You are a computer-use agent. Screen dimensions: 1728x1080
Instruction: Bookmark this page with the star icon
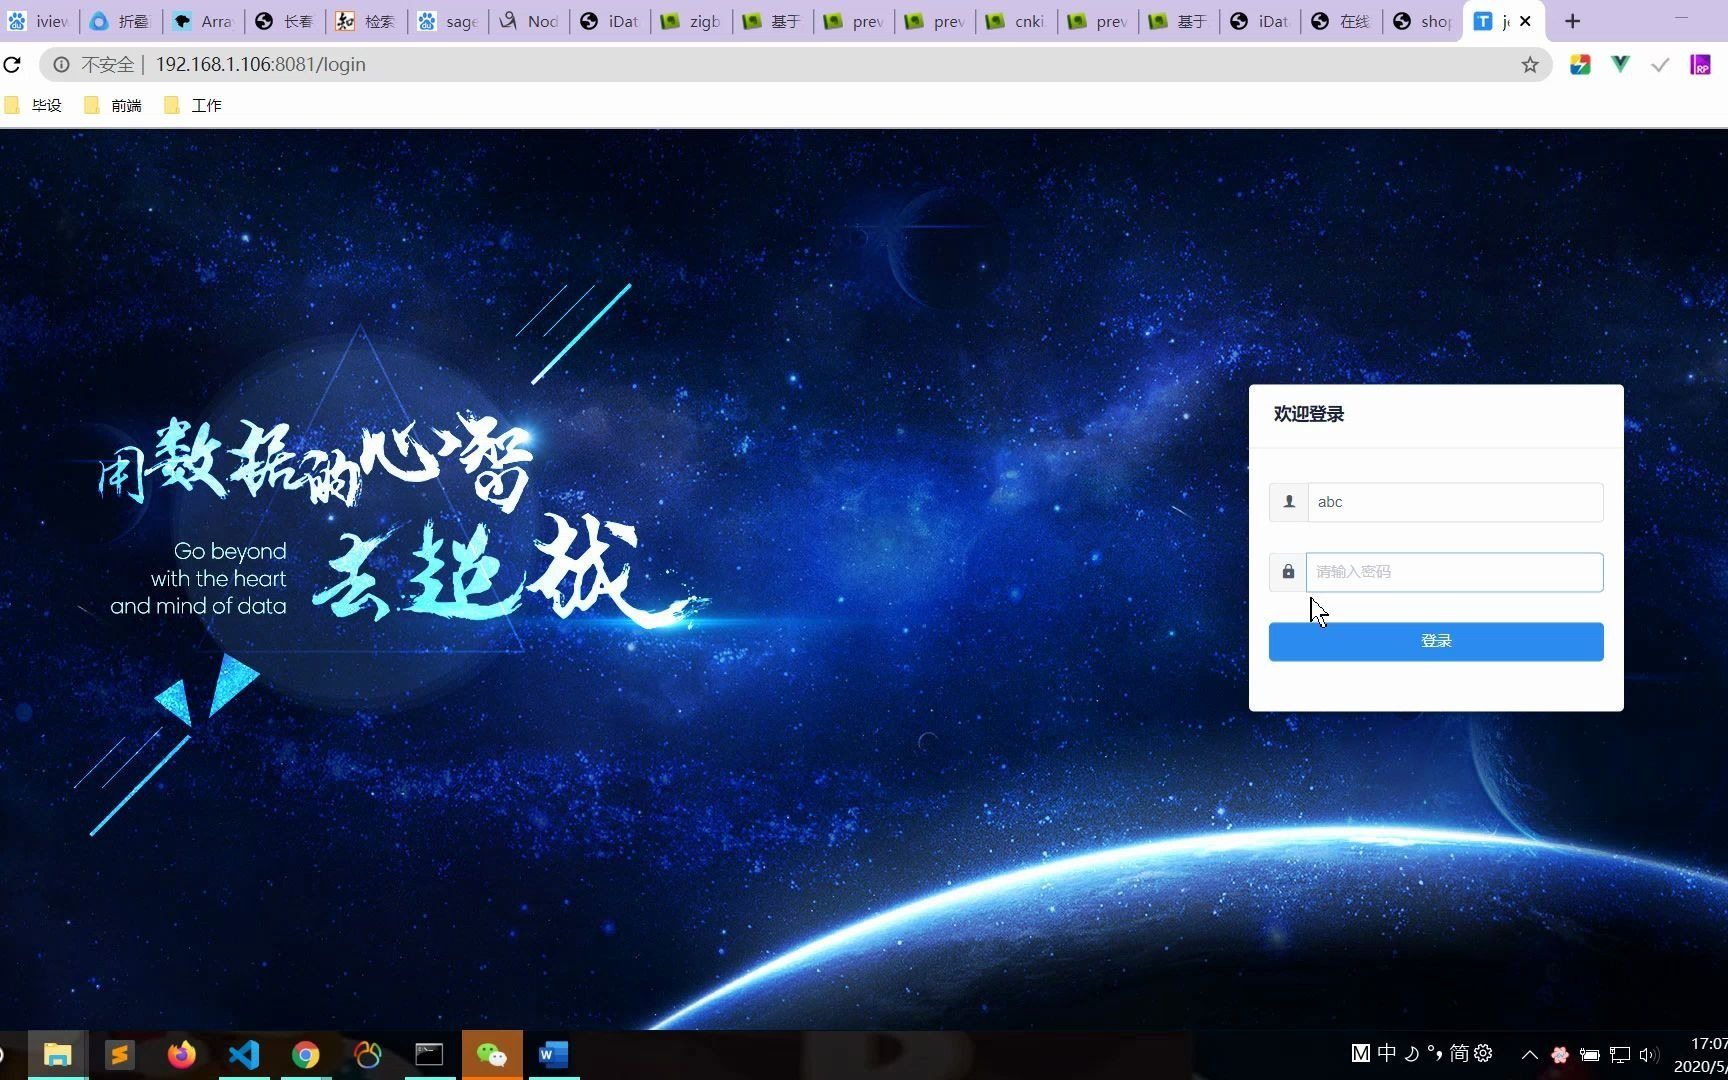coord(1530,65)
